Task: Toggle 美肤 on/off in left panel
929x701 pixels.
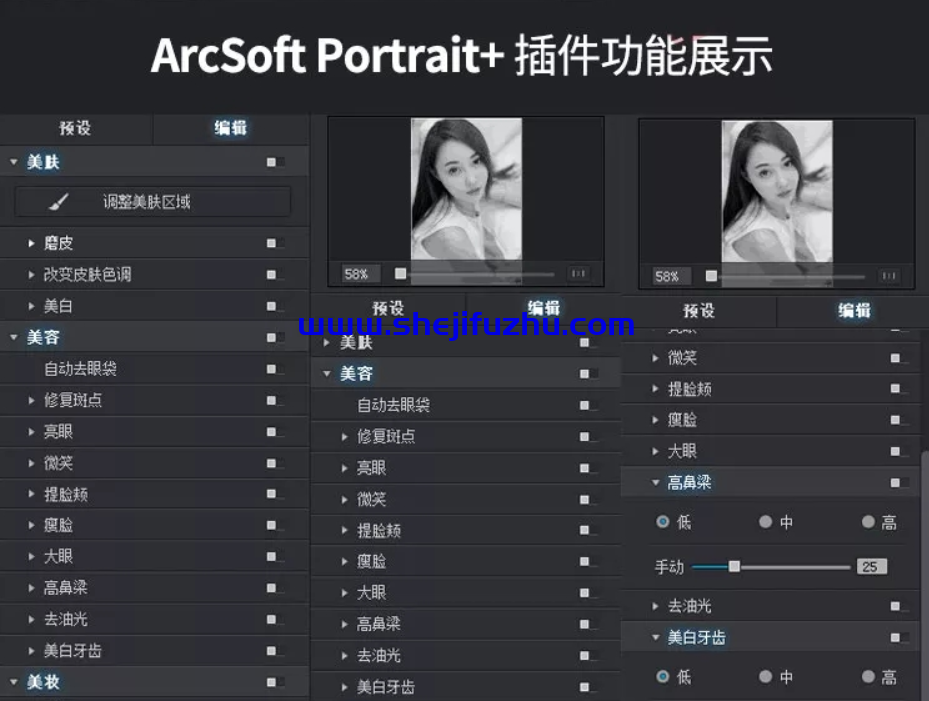Action: coord(275,162)
